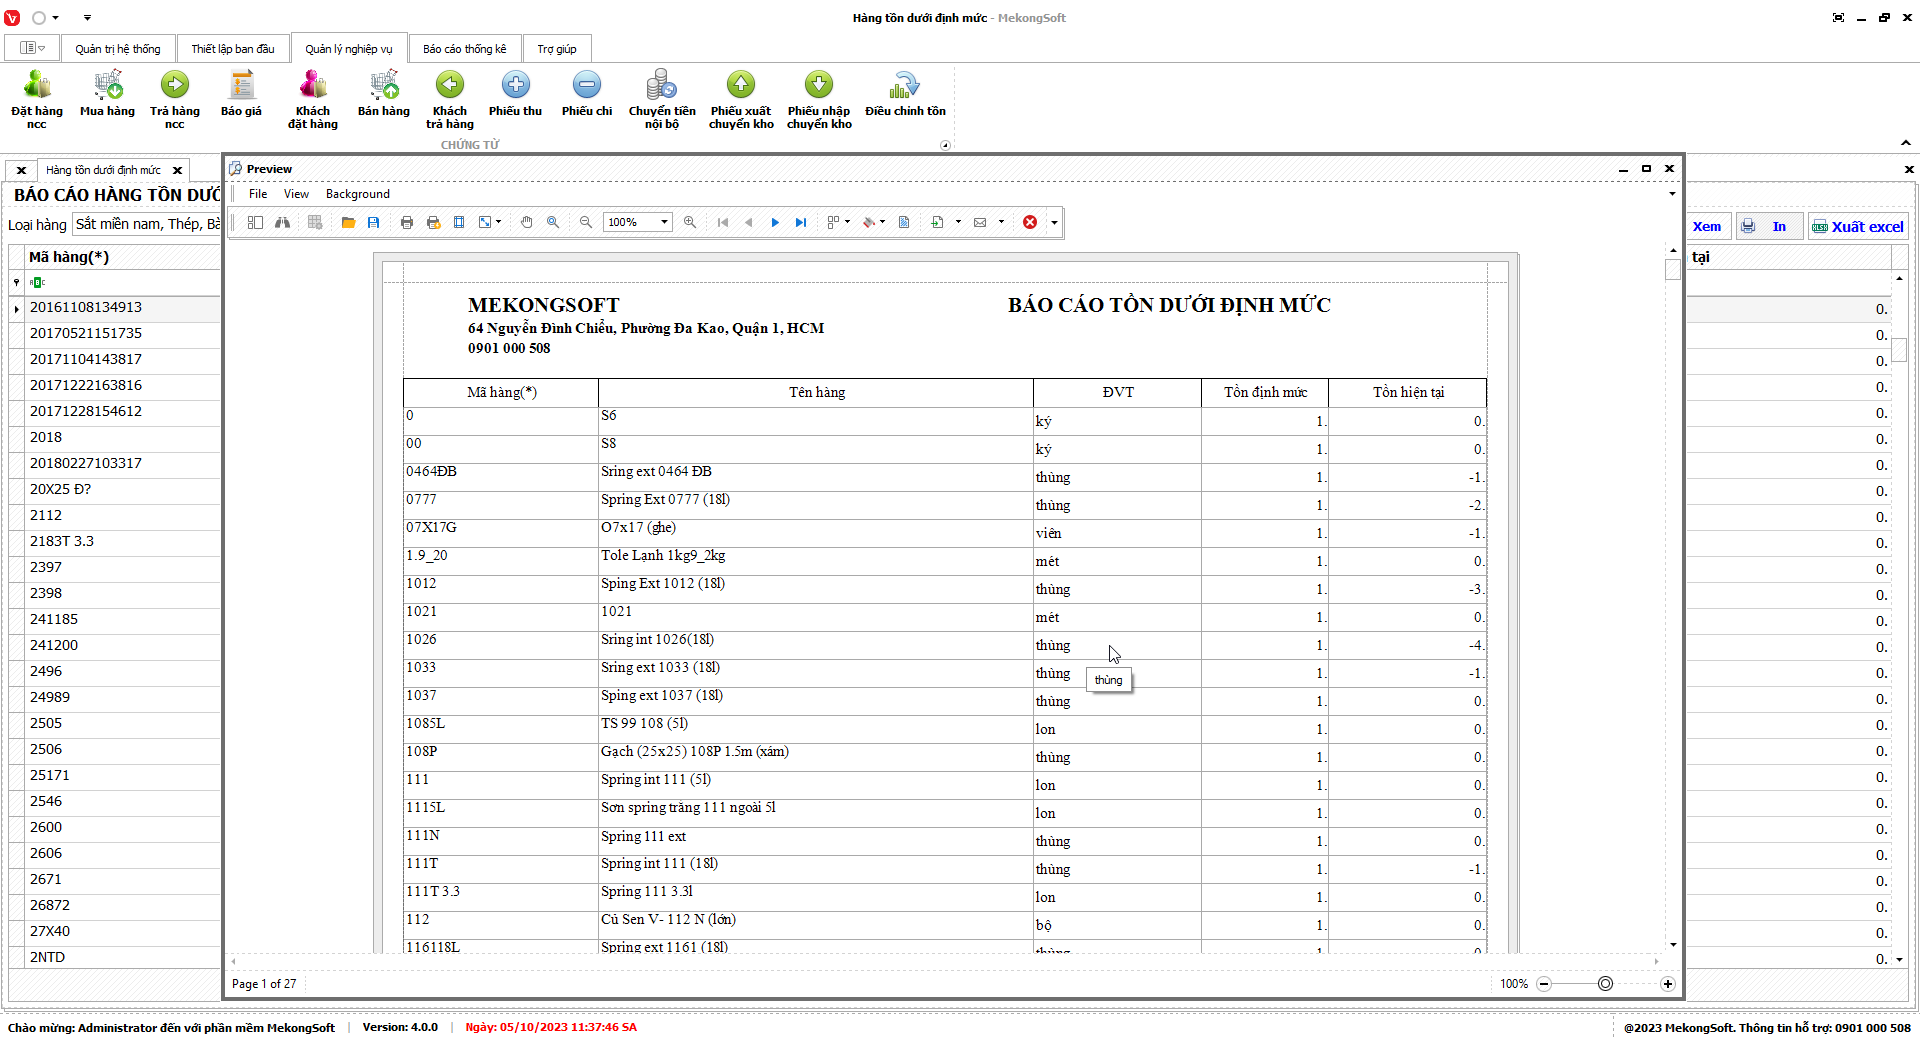The image size is (1920, 1038).
Task: Select the Hand tool in Preview toolbar
Action: [x=526, y=222]
